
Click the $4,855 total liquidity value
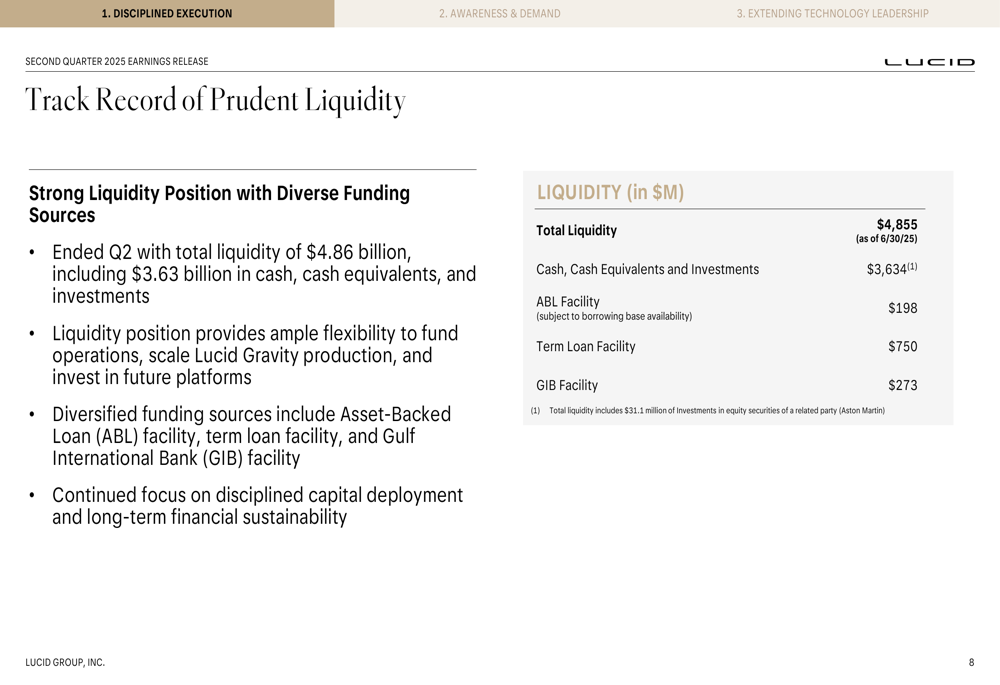(x=897, y=225)
